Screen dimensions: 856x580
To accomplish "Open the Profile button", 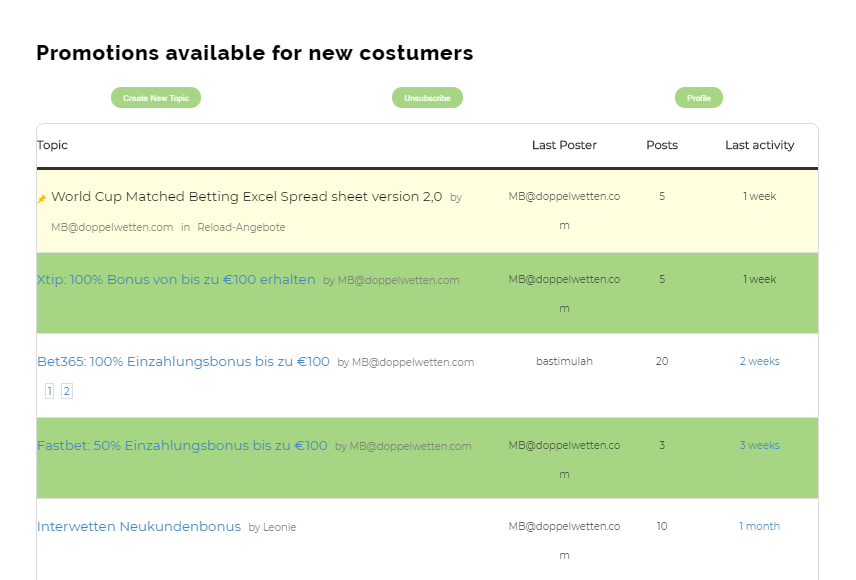I will [699, 98].
